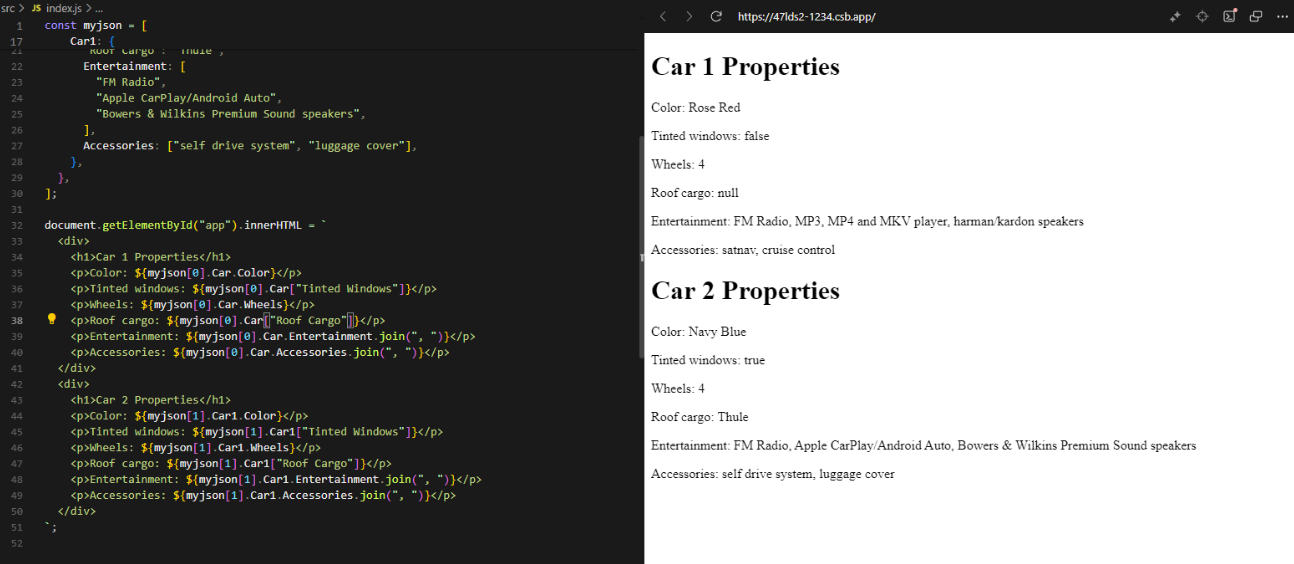Click the sparkle icon in preview toolbar
1294x564 pixels.
click(1176, 16)
